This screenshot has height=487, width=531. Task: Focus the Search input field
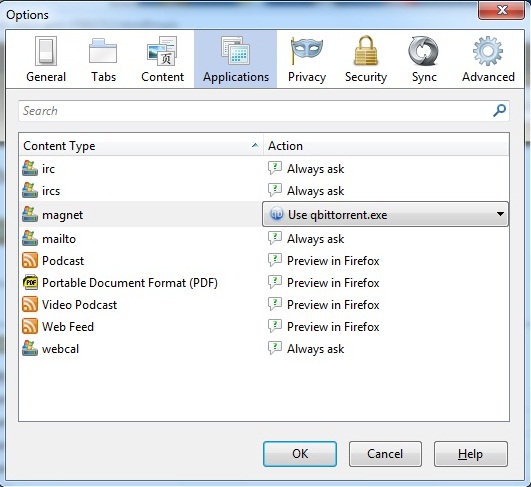pyautogui.click(x=264, y=111)
